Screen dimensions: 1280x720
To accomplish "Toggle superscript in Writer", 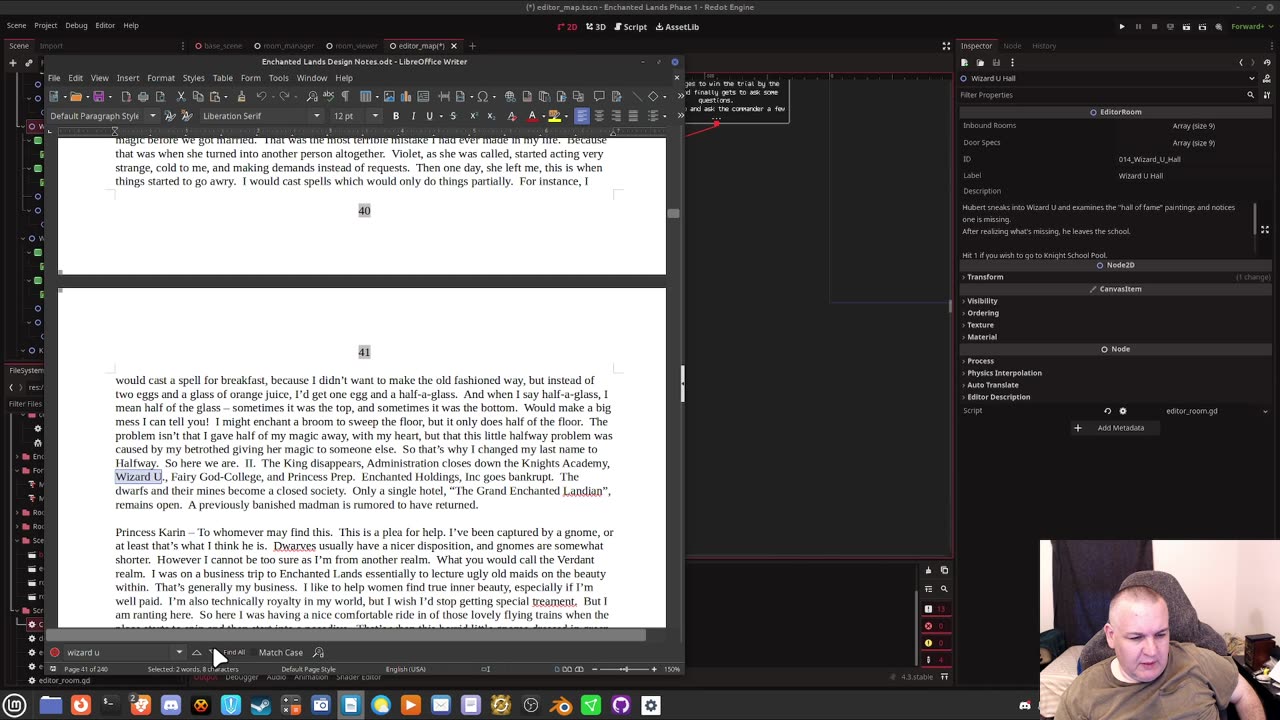I will point(473,116).
